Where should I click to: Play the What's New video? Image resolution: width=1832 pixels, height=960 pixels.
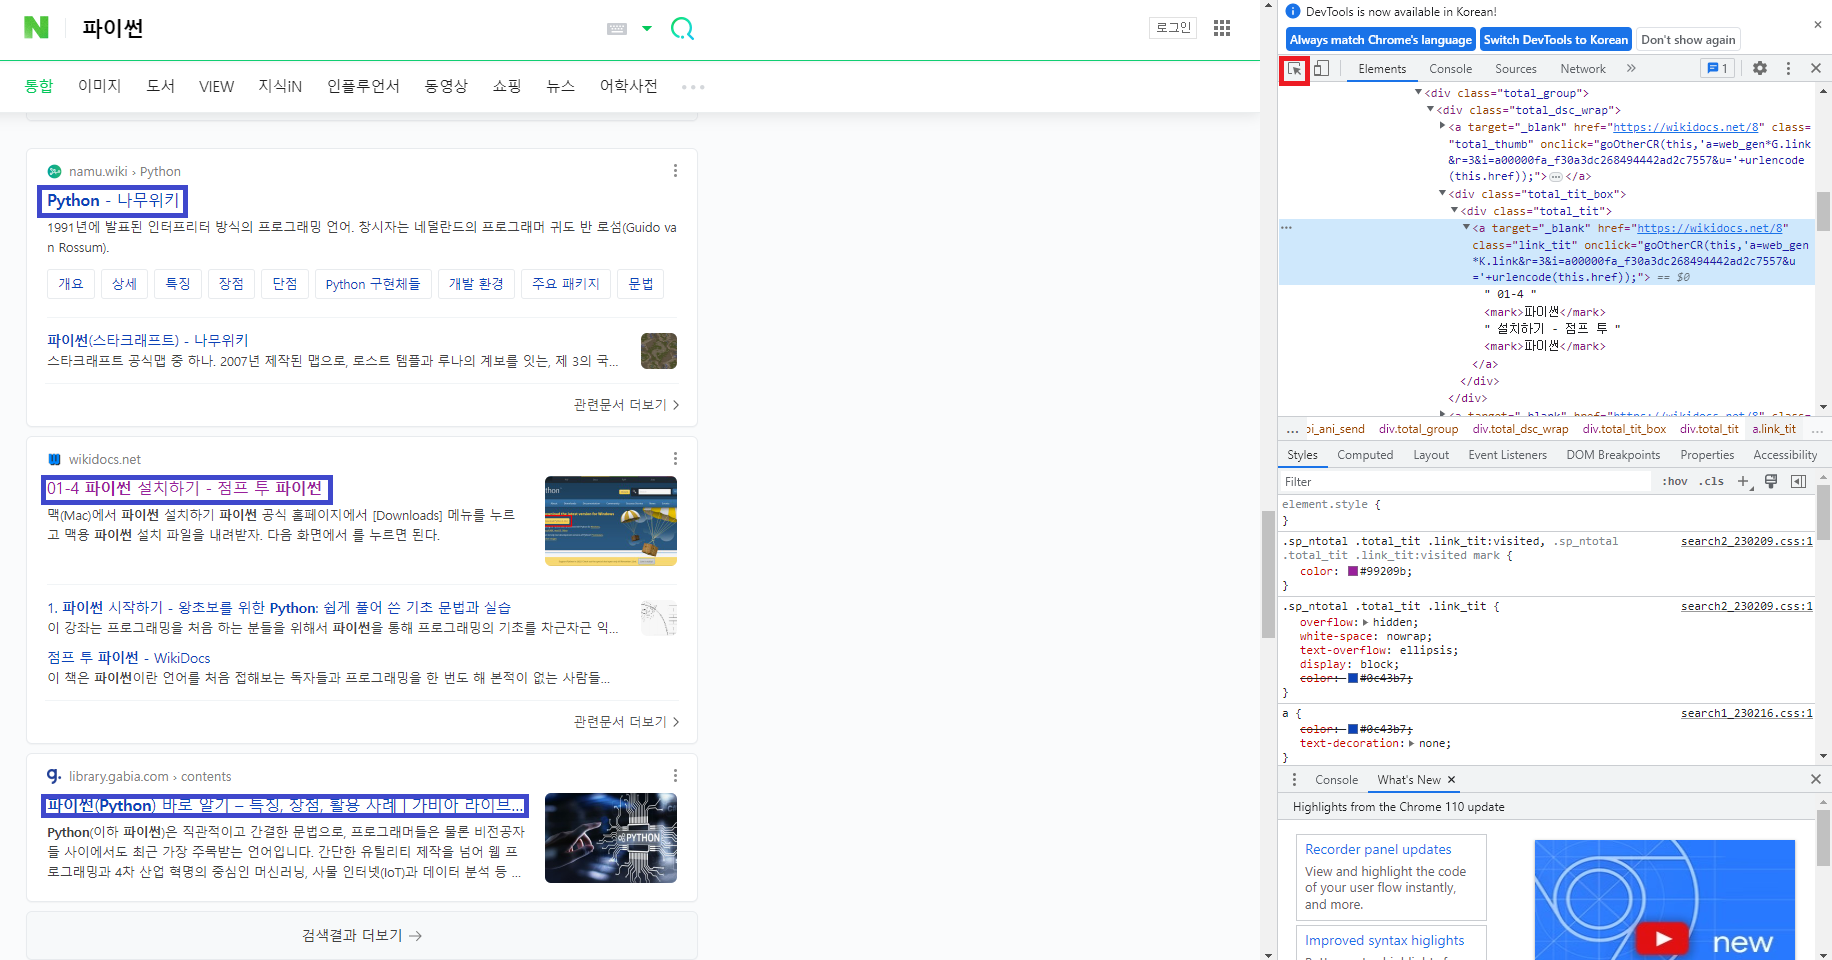coord(1662,938)
